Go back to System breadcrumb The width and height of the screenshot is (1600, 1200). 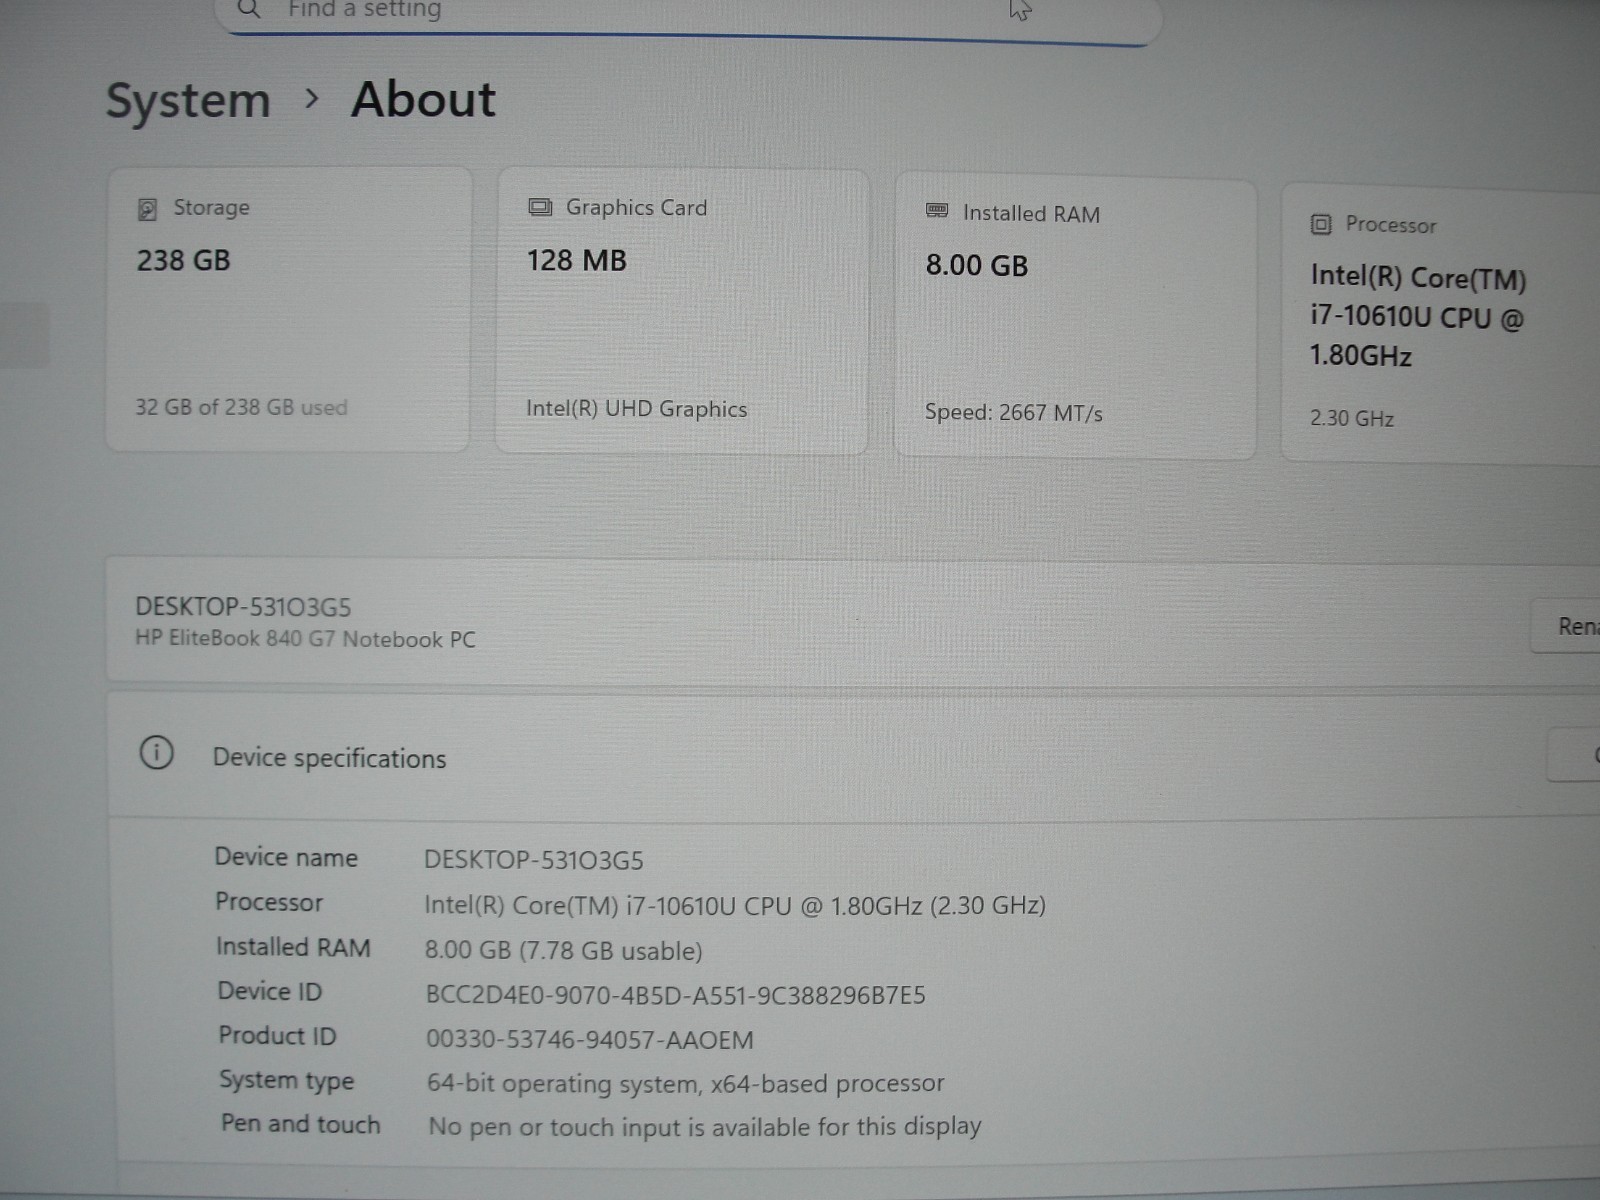click(188, 101)
